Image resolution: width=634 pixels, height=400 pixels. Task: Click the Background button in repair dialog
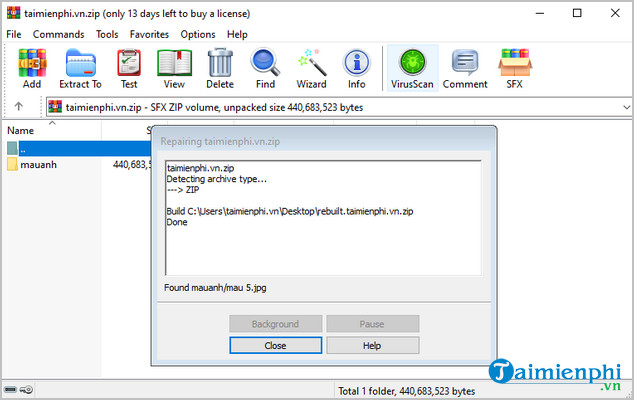click(275, 324)
